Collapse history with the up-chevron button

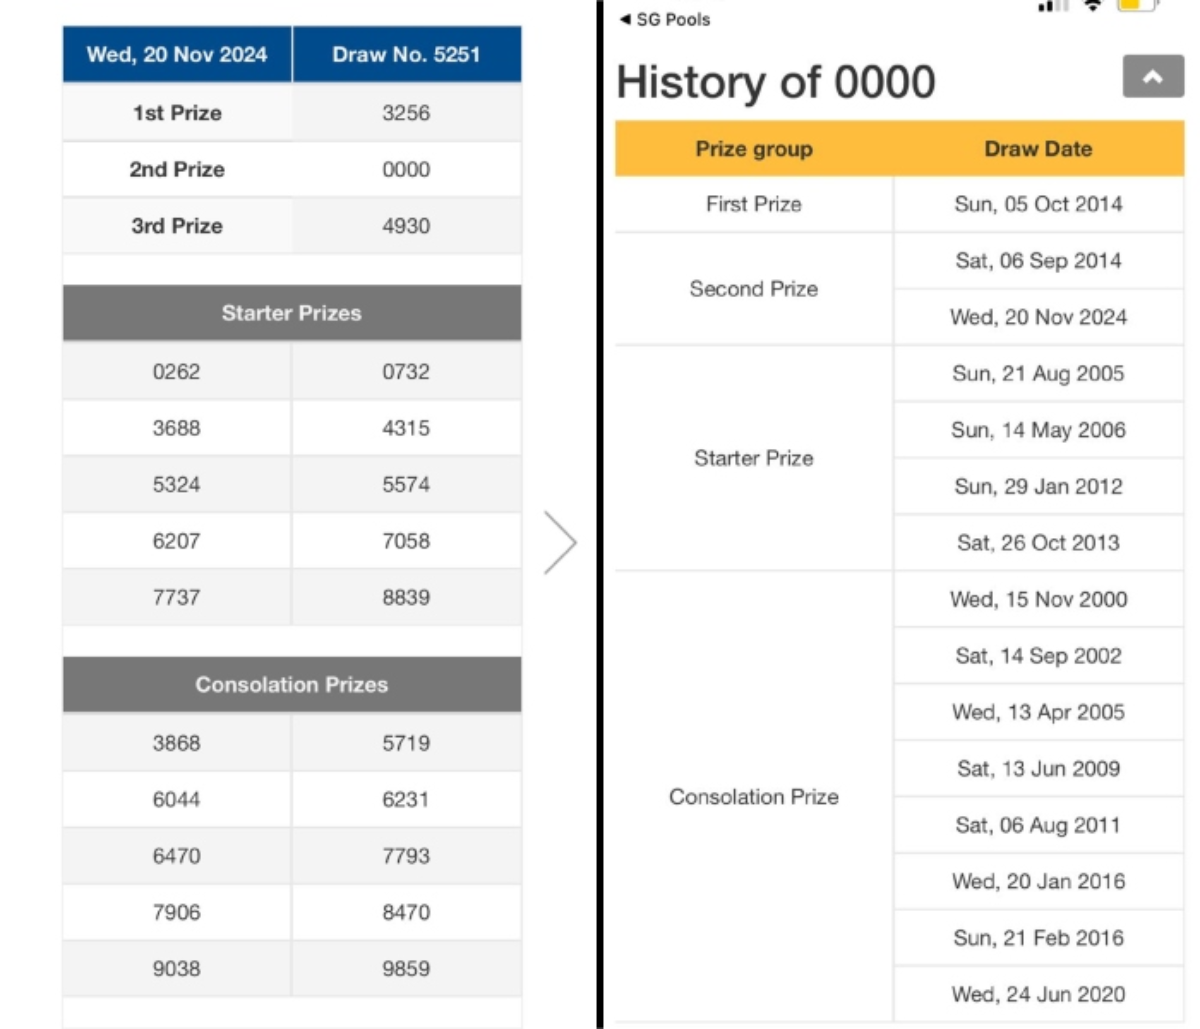(x=1152, y=77)
